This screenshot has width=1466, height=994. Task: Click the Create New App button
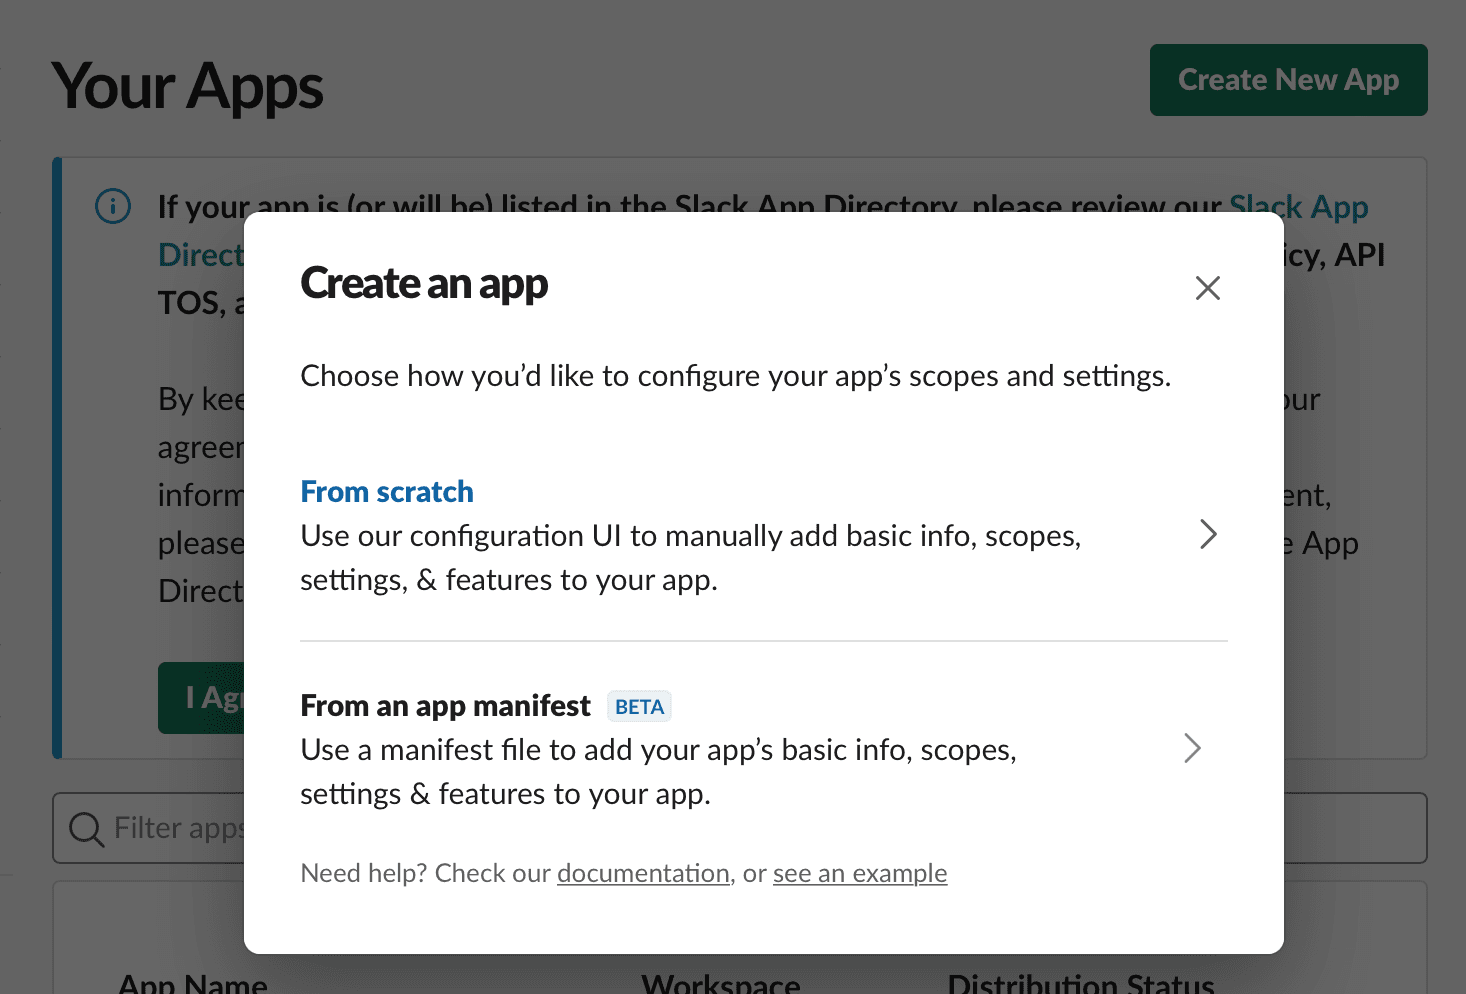click(1288, 80)
